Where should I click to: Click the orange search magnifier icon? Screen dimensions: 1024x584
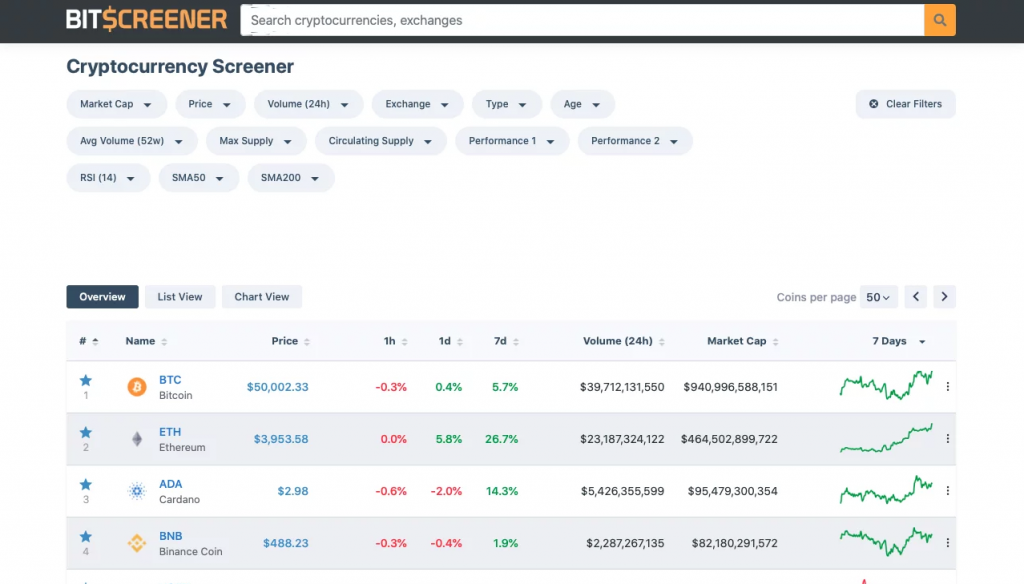939,19
